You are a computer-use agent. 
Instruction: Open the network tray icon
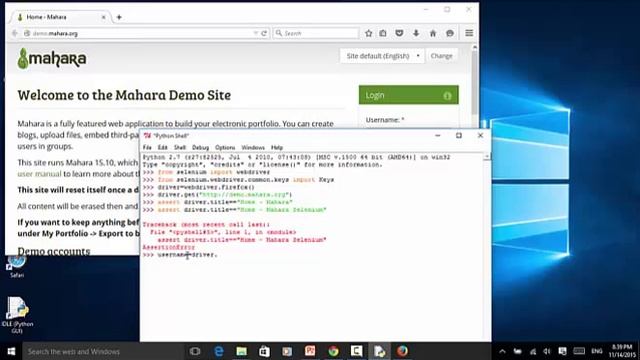[x=533, y=351]
